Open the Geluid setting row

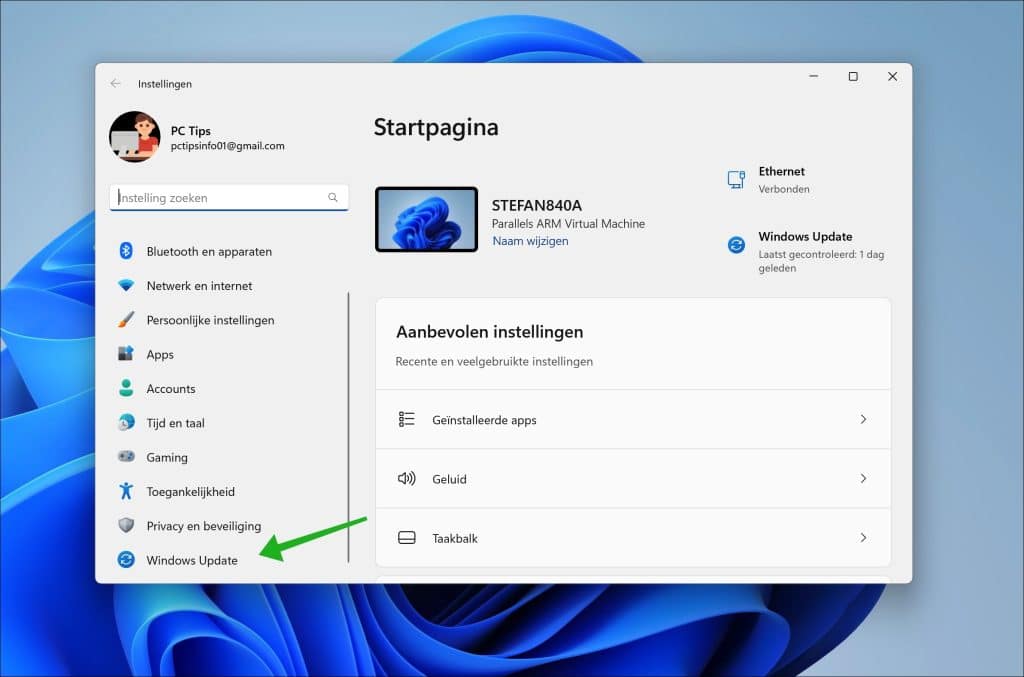coord(633,479)
